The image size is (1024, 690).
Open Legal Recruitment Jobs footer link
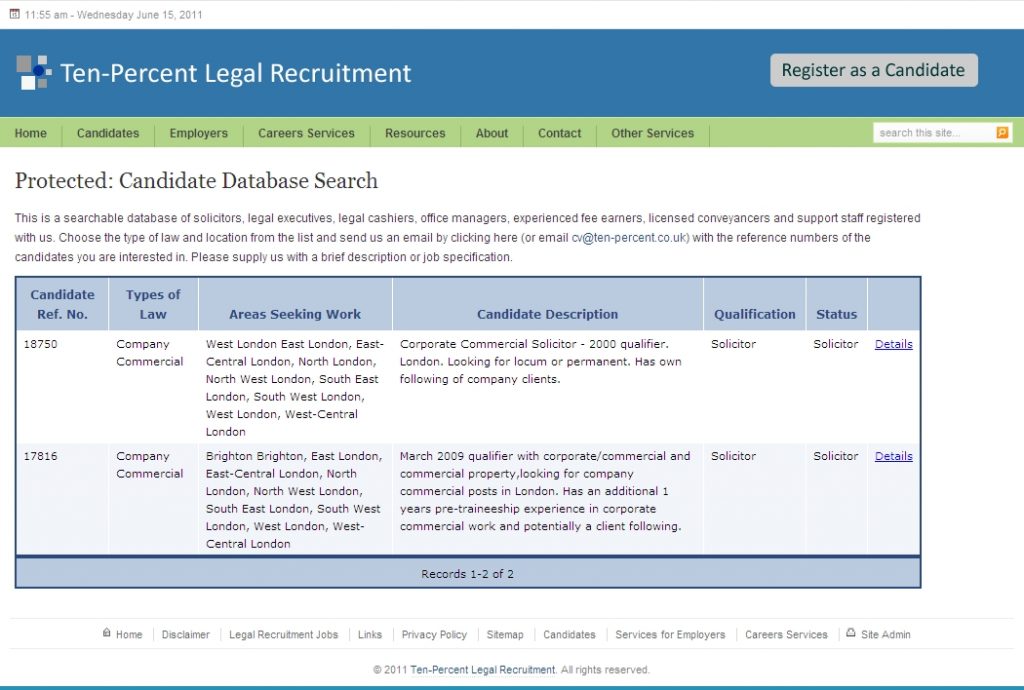point(283,635)
